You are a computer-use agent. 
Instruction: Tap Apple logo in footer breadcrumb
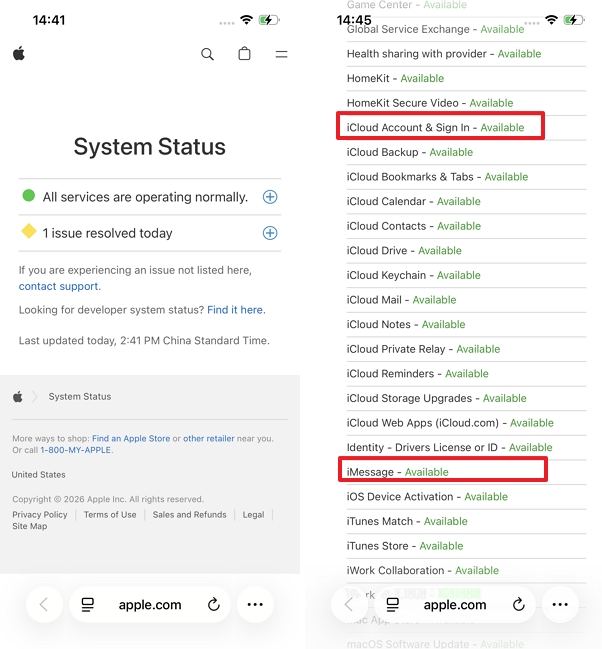click(x=18, y=397)
